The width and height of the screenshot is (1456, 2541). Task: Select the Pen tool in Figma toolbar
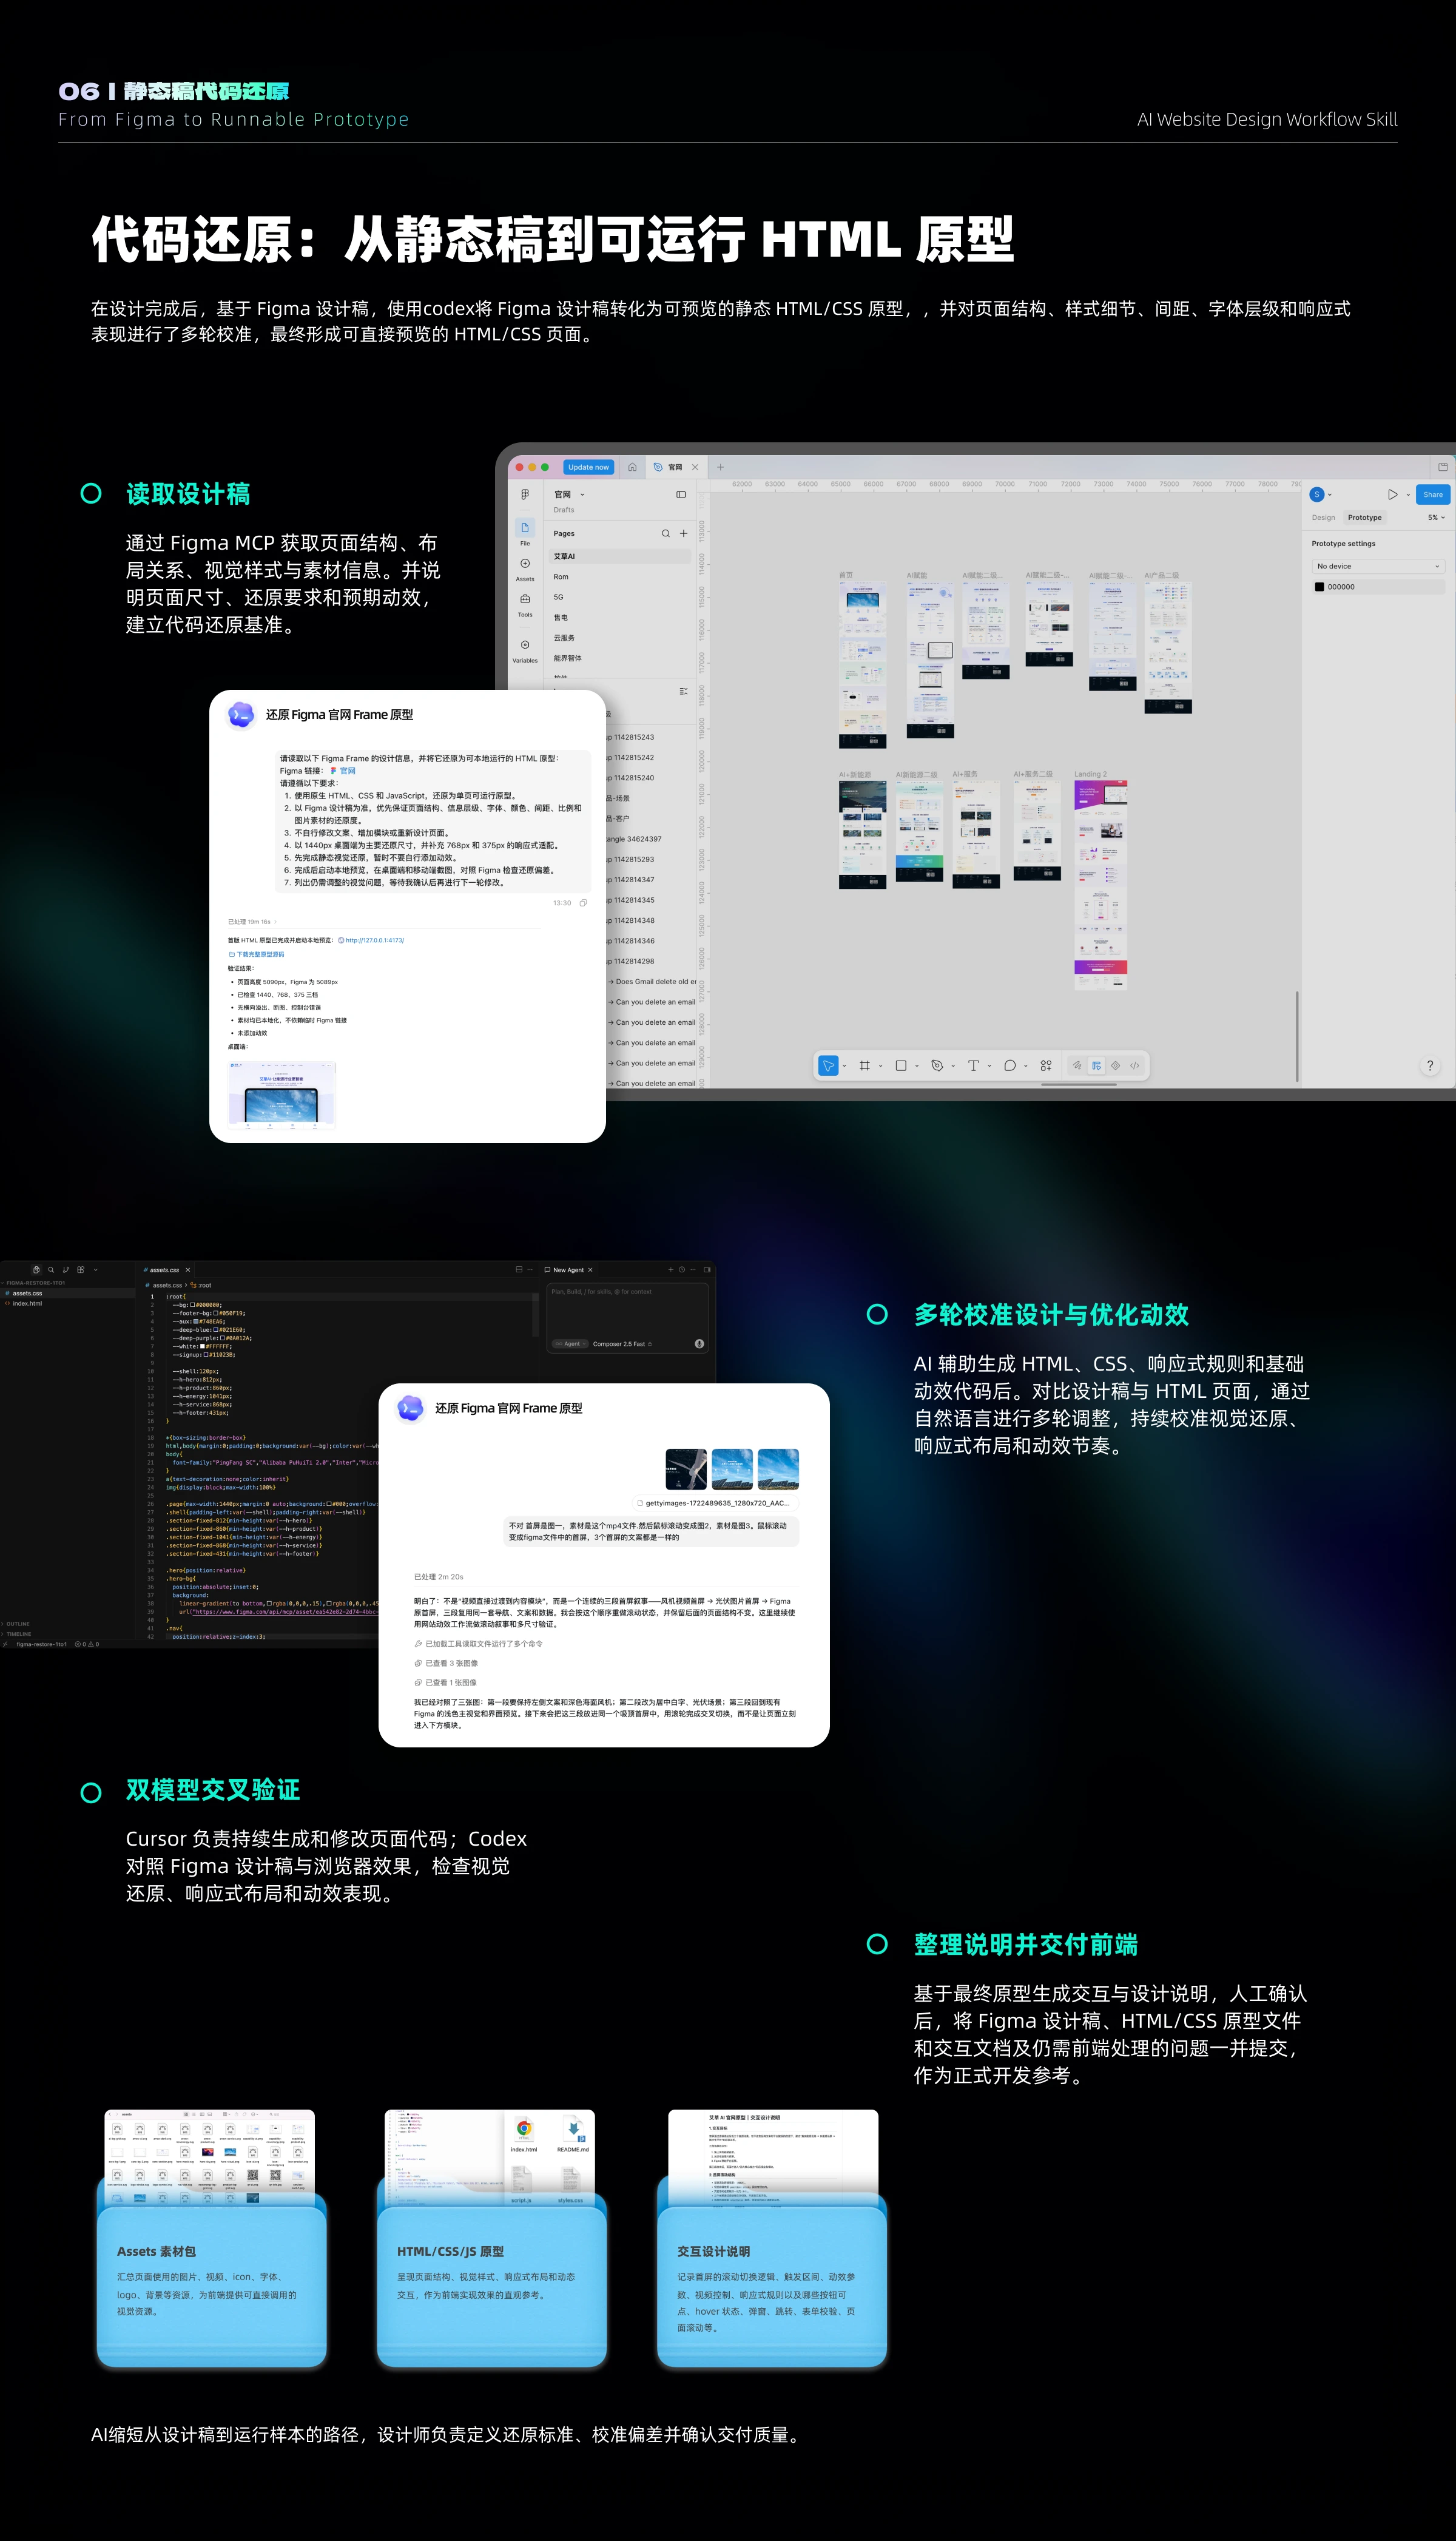point(937,1066)
